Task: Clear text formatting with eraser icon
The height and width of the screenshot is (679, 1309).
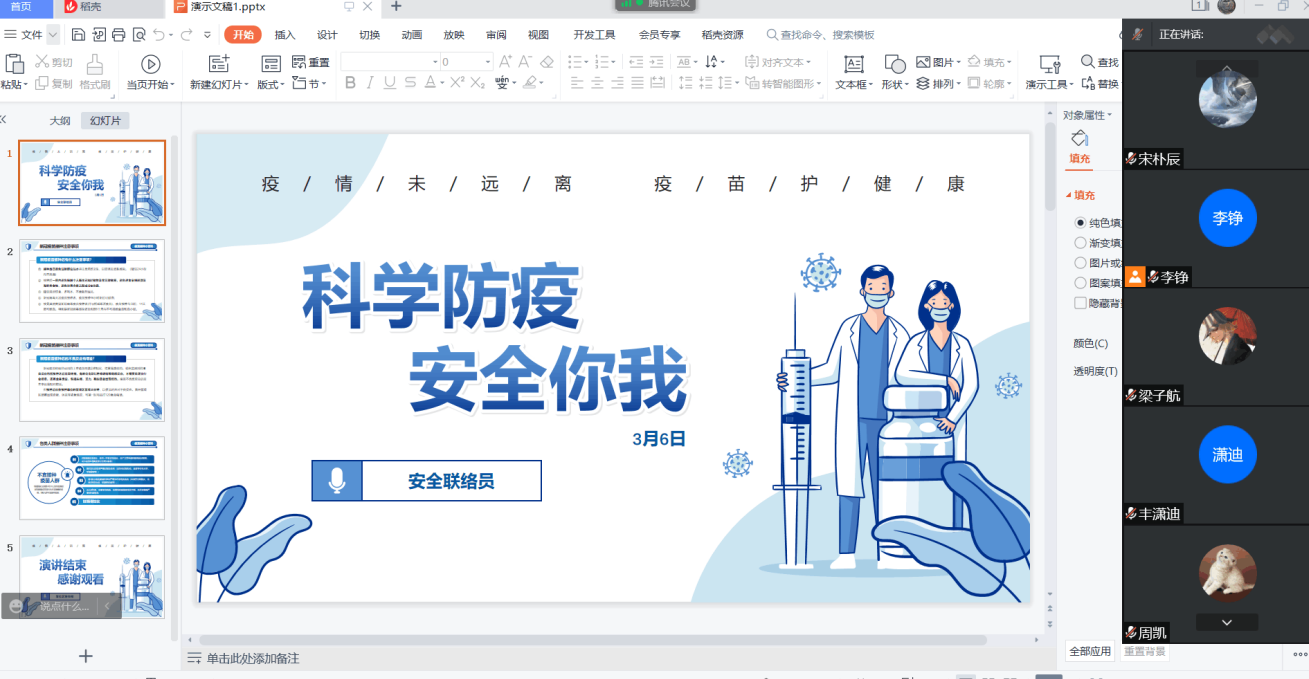Action: pyautogui.click(x=546, y=62)
